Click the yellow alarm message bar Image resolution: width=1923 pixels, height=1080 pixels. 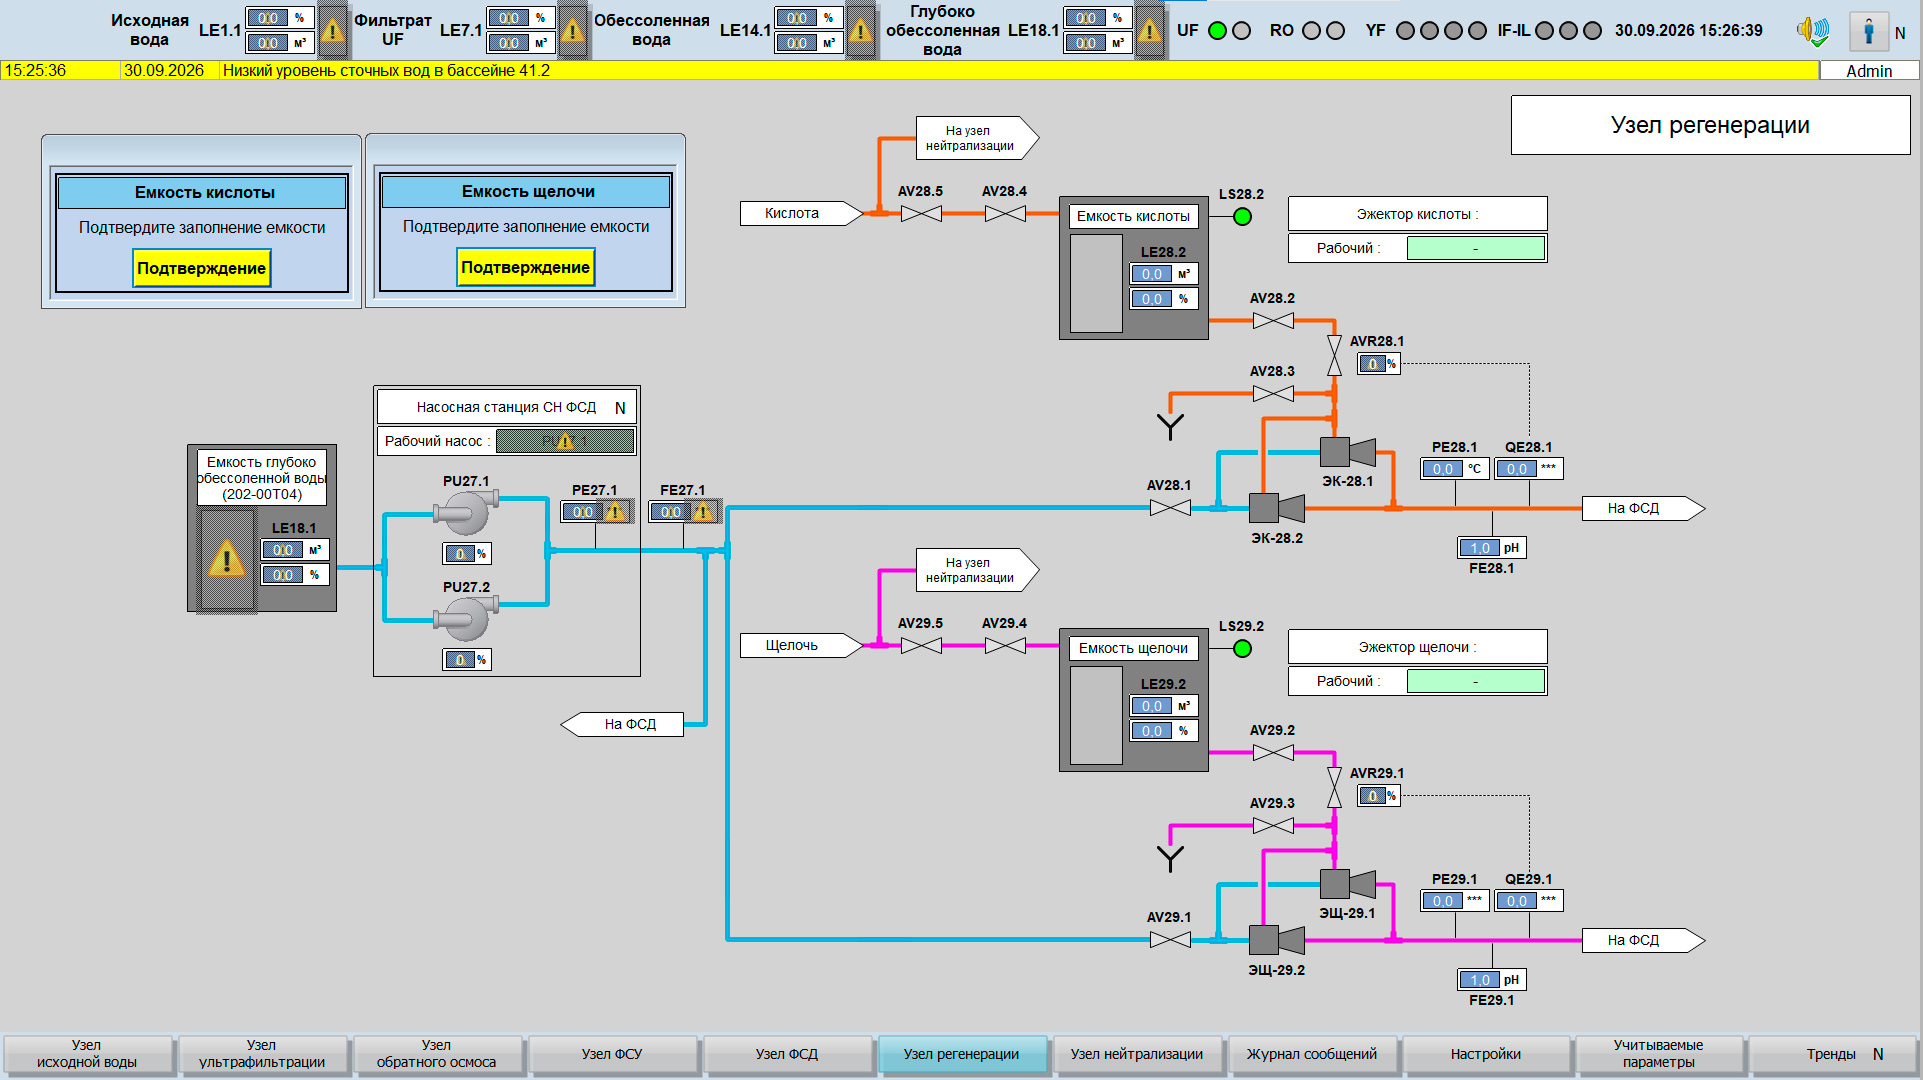point(909,71)
